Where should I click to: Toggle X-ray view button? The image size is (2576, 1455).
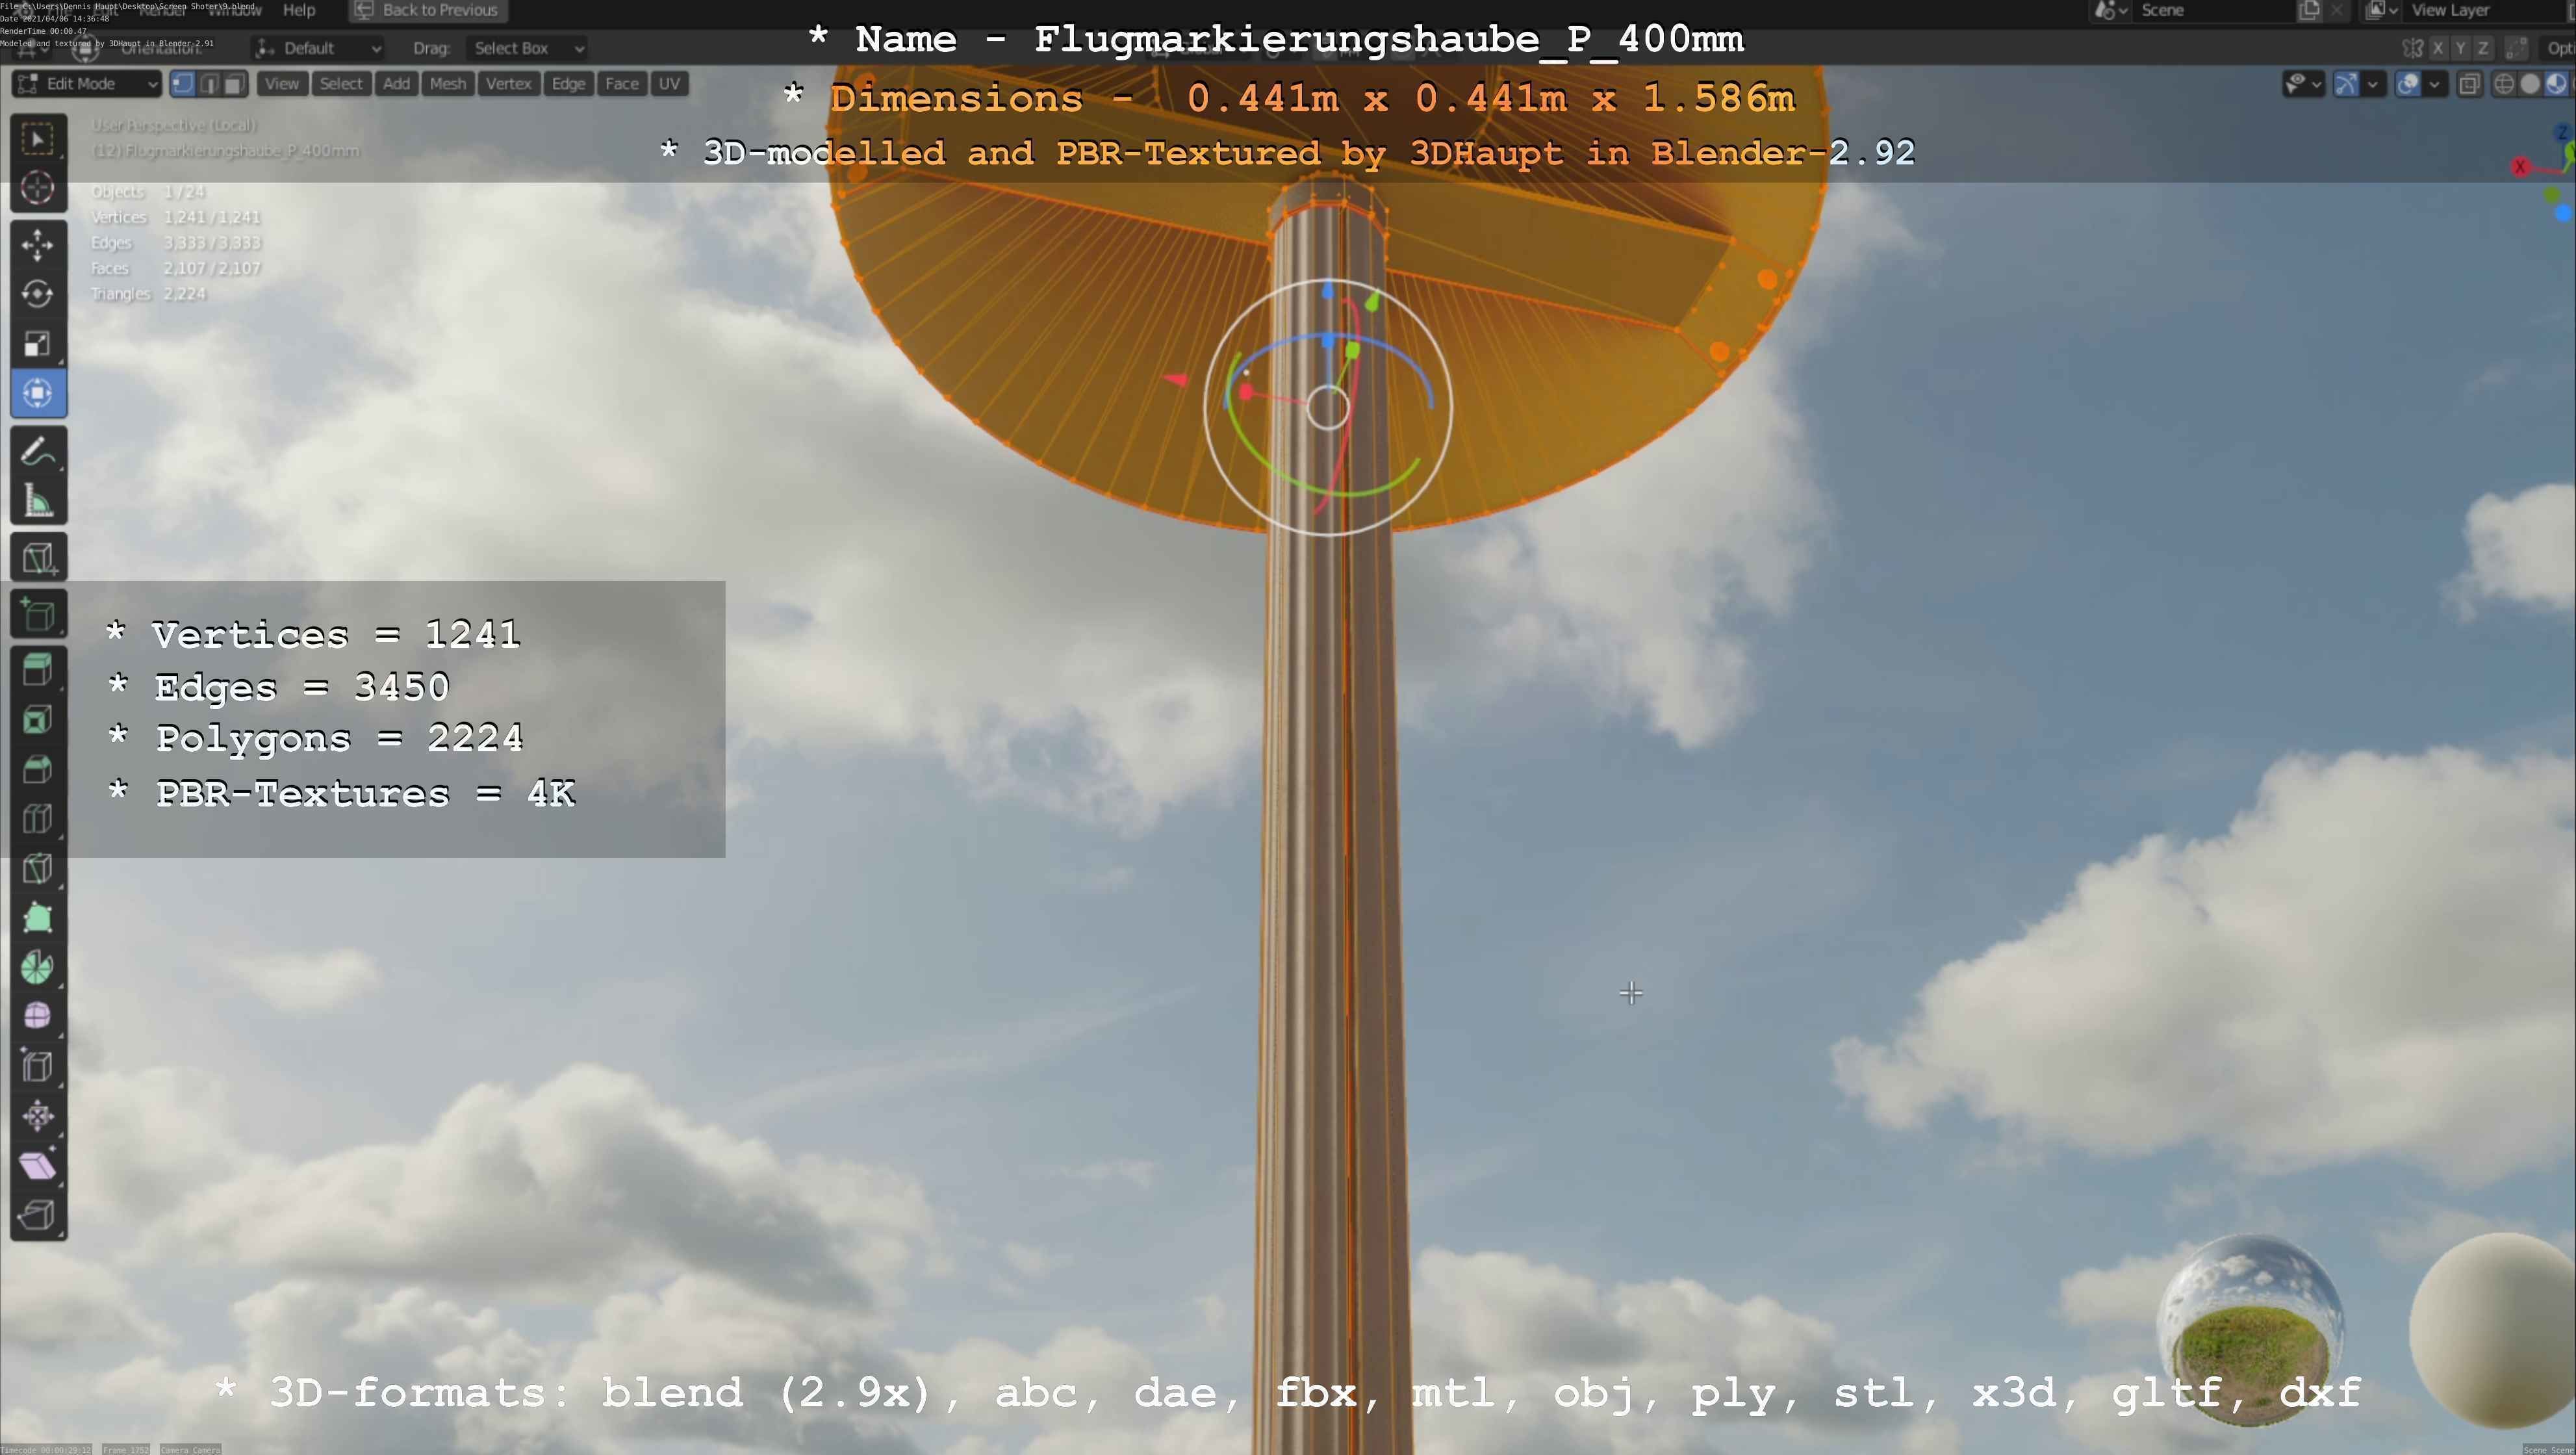[2469, 84]
